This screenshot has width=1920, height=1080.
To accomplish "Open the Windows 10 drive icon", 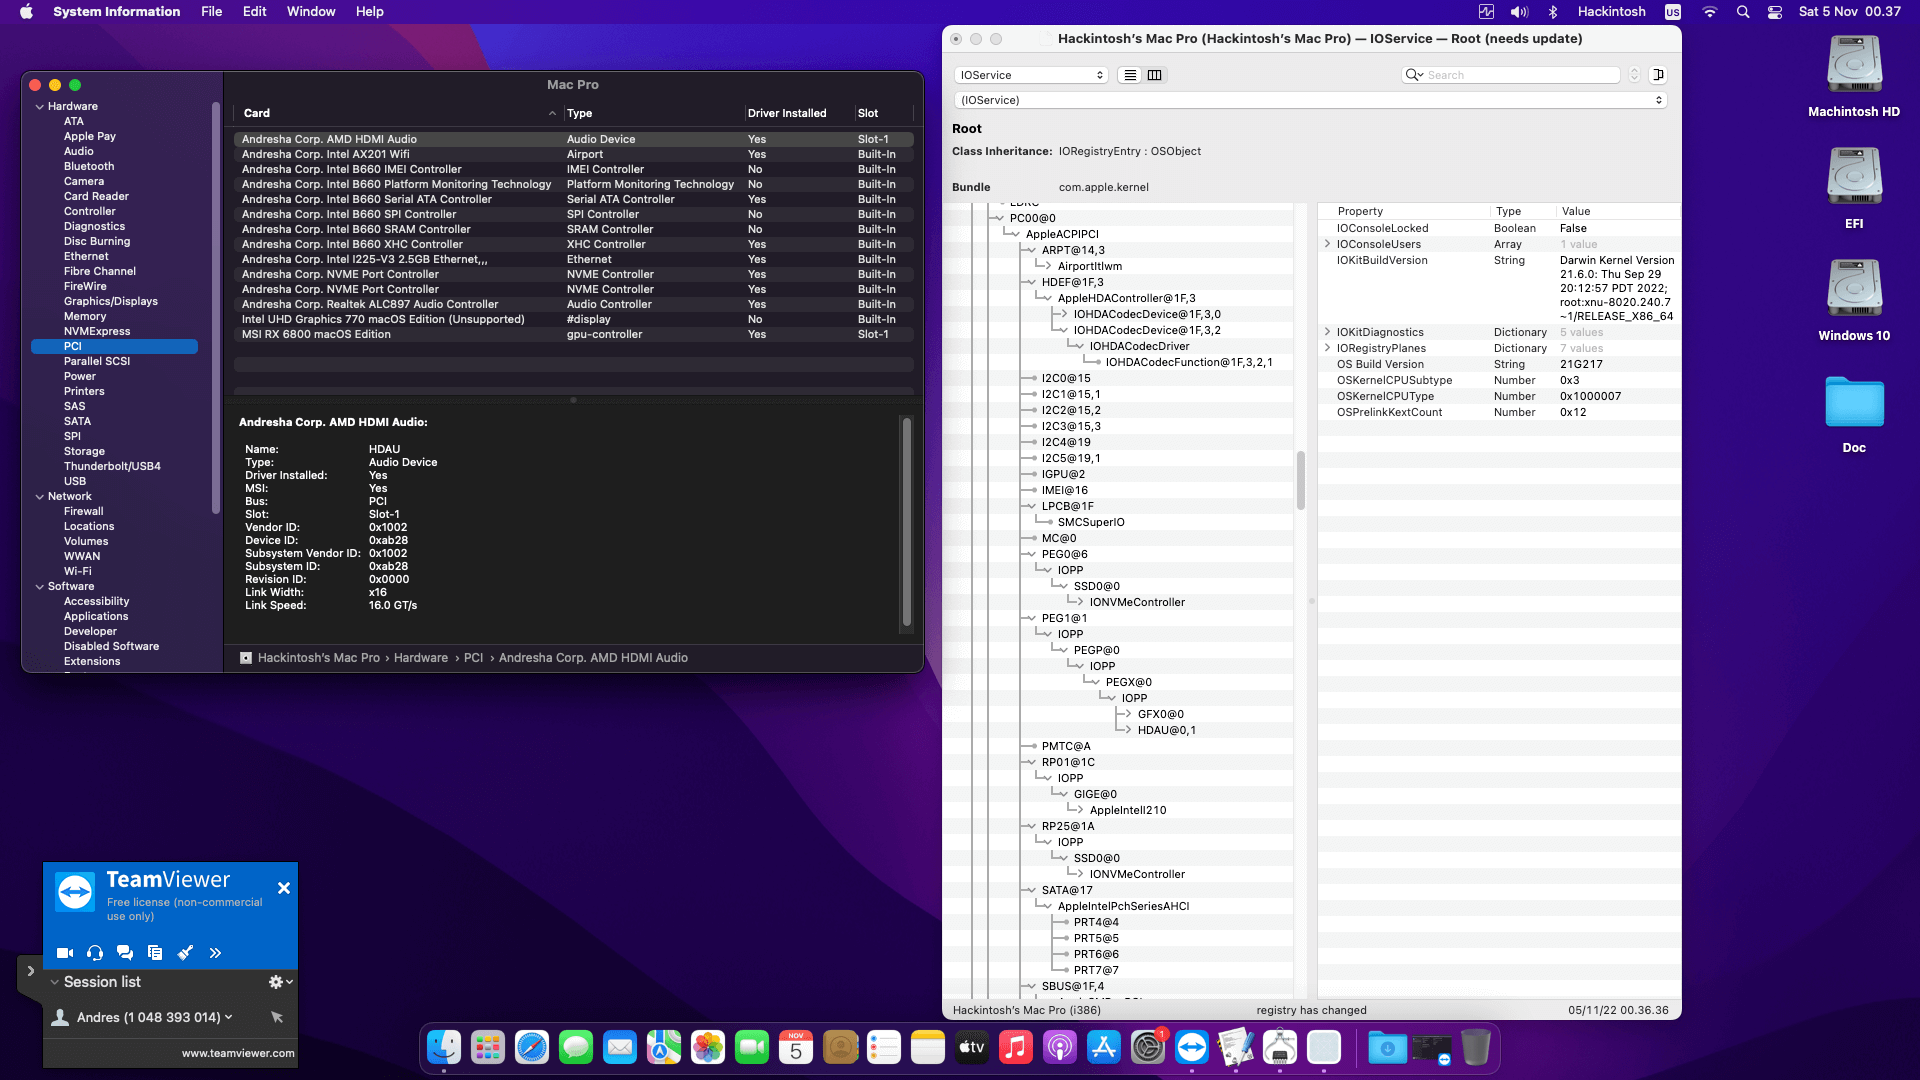I will click(1854, 290).
